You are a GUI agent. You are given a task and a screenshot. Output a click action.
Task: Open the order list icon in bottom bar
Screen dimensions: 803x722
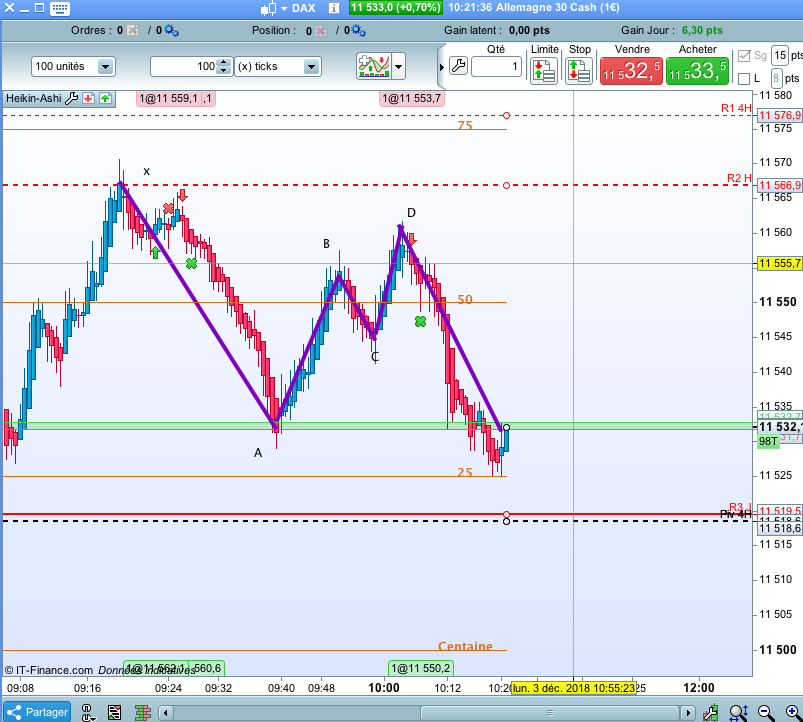[x=115, y=712]
